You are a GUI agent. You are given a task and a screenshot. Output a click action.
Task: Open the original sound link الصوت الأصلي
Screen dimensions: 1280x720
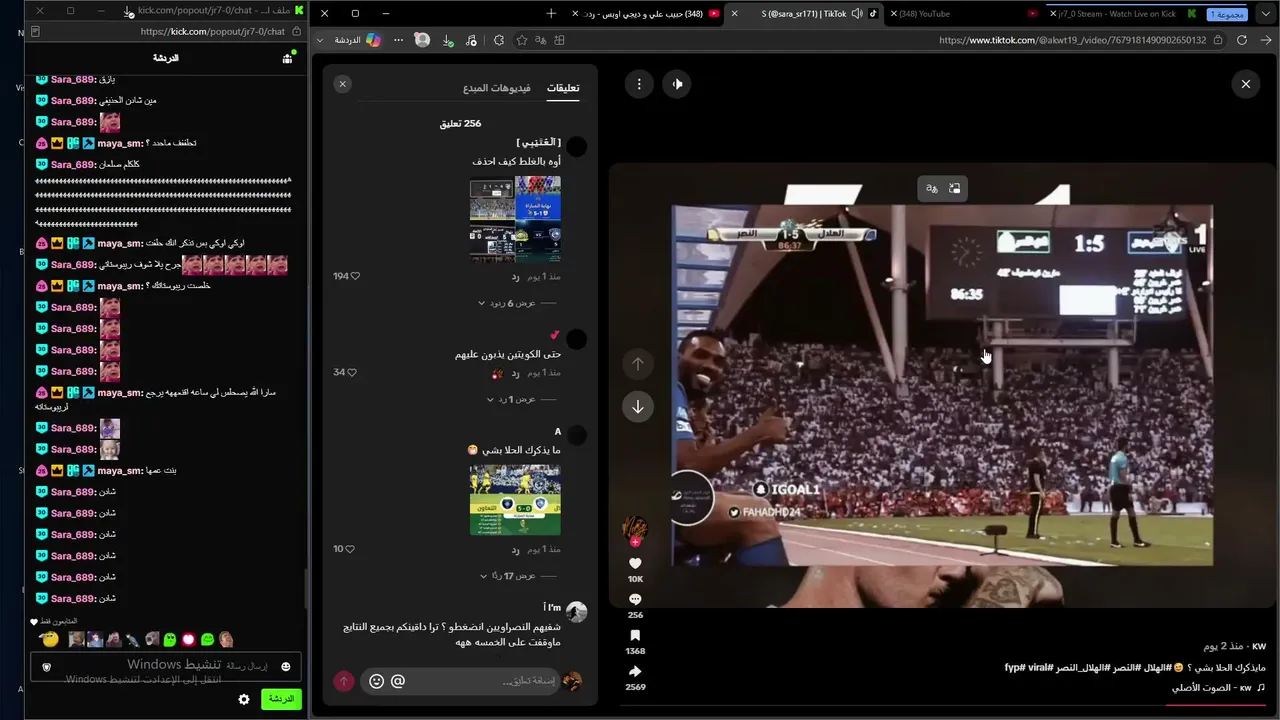click(x=1212, y=688)
